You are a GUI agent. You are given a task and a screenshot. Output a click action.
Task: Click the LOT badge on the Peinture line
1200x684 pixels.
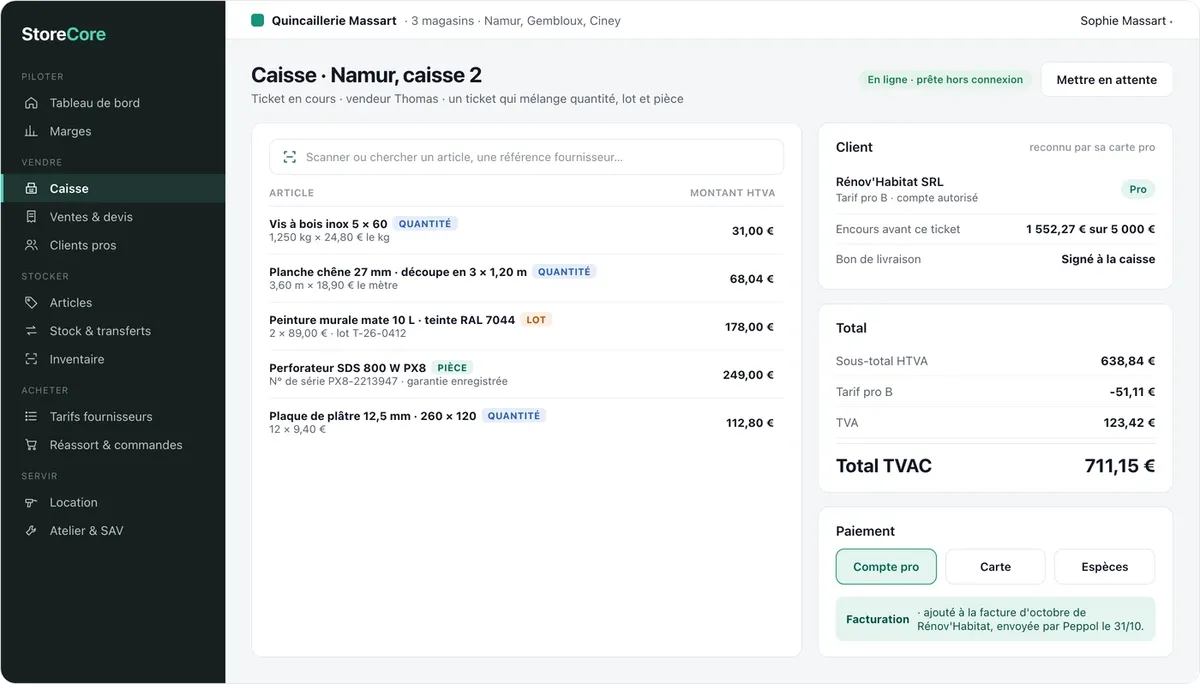coord(537,320)
